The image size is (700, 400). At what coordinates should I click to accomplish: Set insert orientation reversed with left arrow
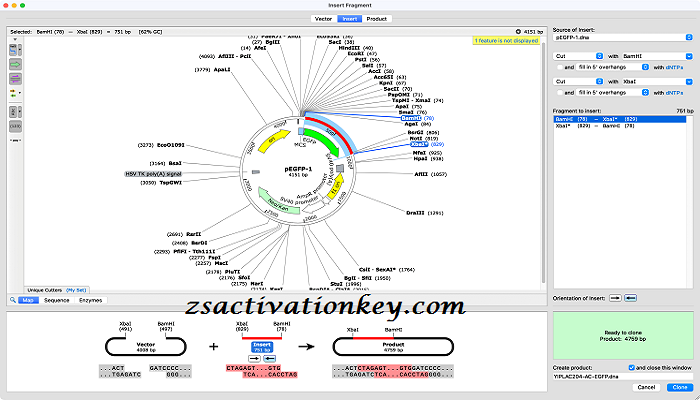630,298
